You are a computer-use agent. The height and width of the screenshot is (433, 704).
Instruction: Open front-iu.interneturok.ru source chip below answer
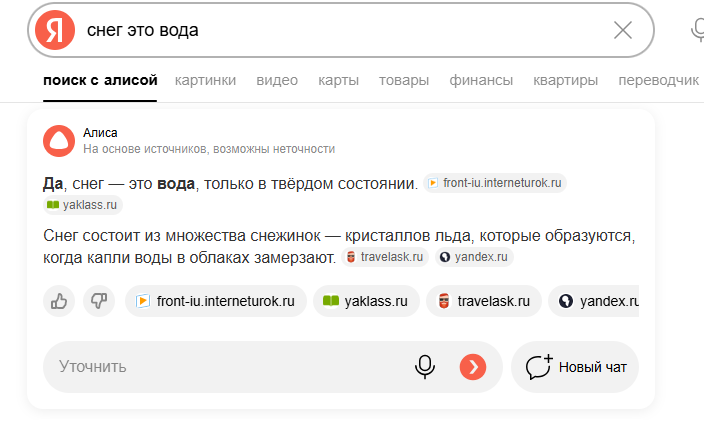pos(215,300)
